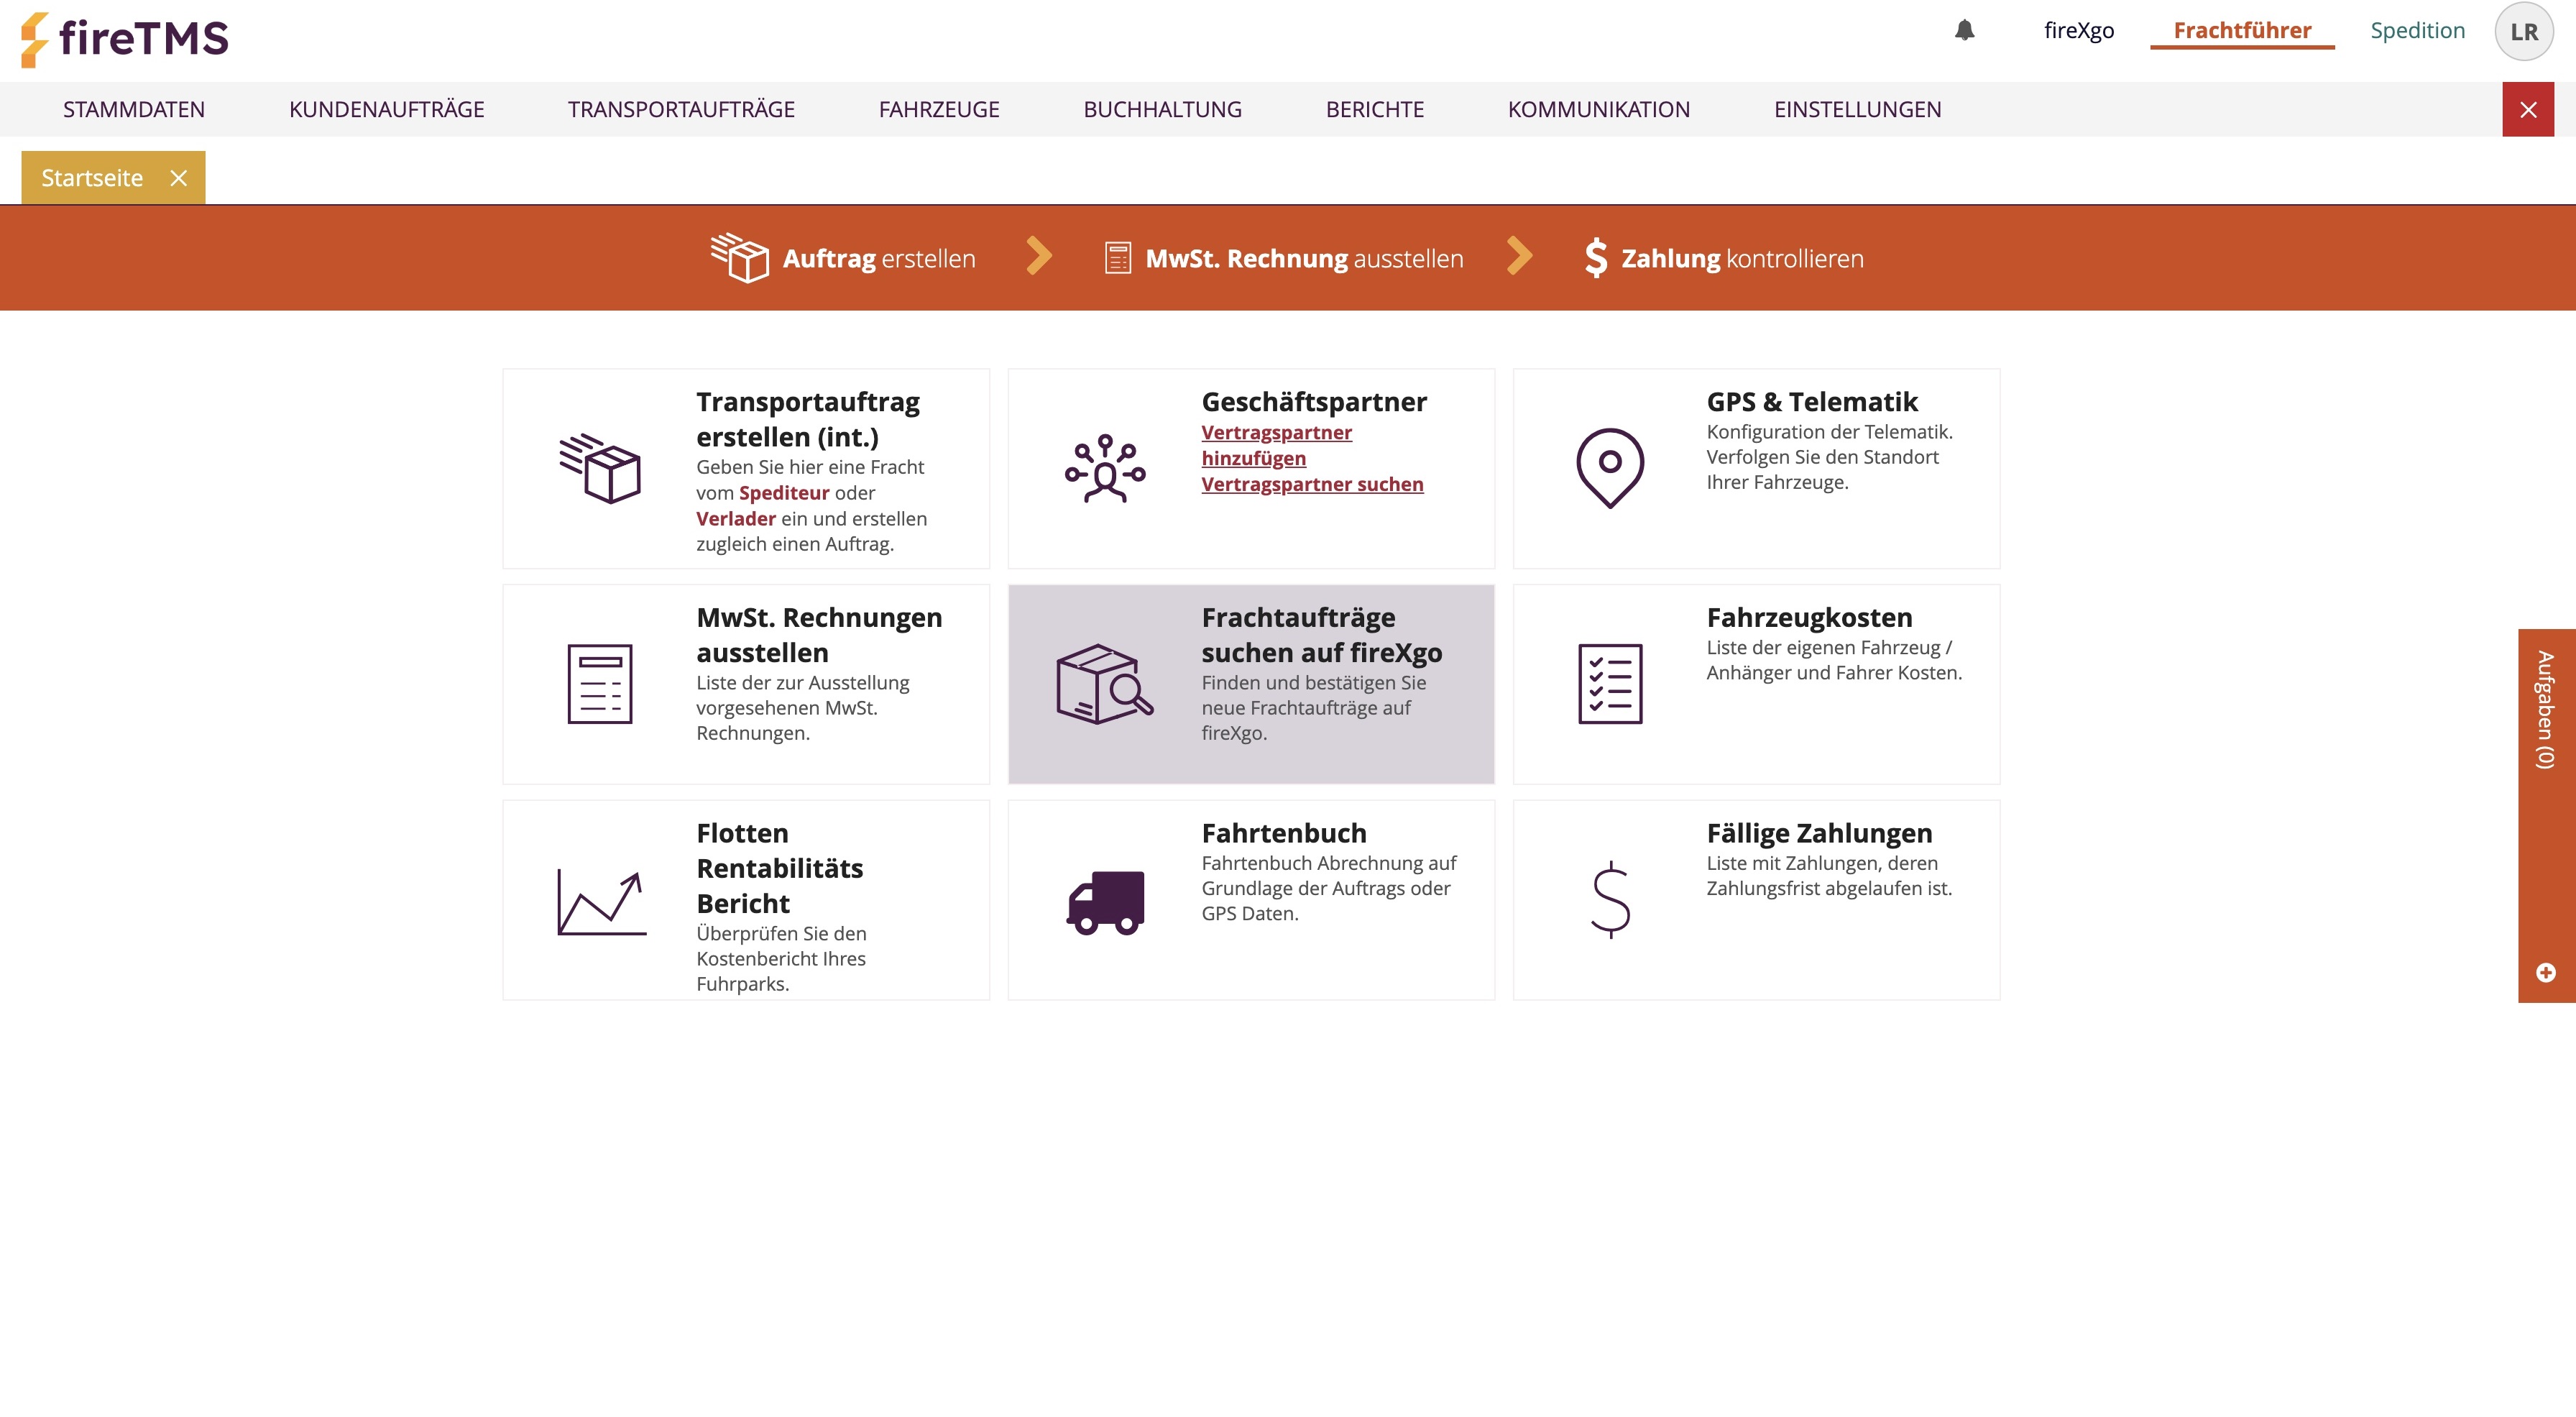
Task: Click the Fahrtenbuch truck icon
Action: click(x=1106, y=902)
